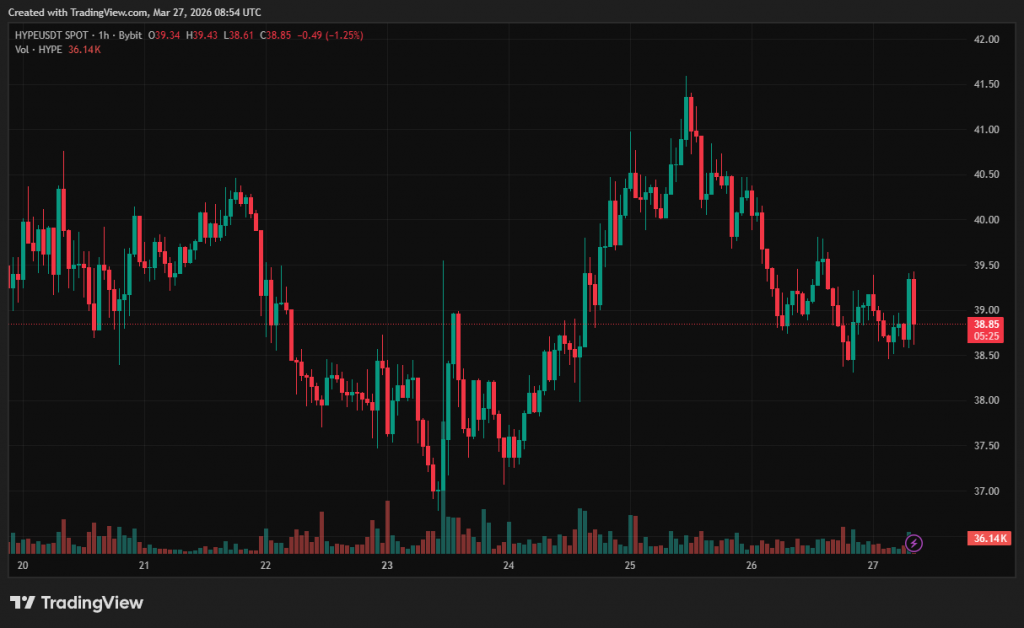Click the red 38.85 current price label
The width and height of the screenshot is (1024, 628).
tap(986, 324)
